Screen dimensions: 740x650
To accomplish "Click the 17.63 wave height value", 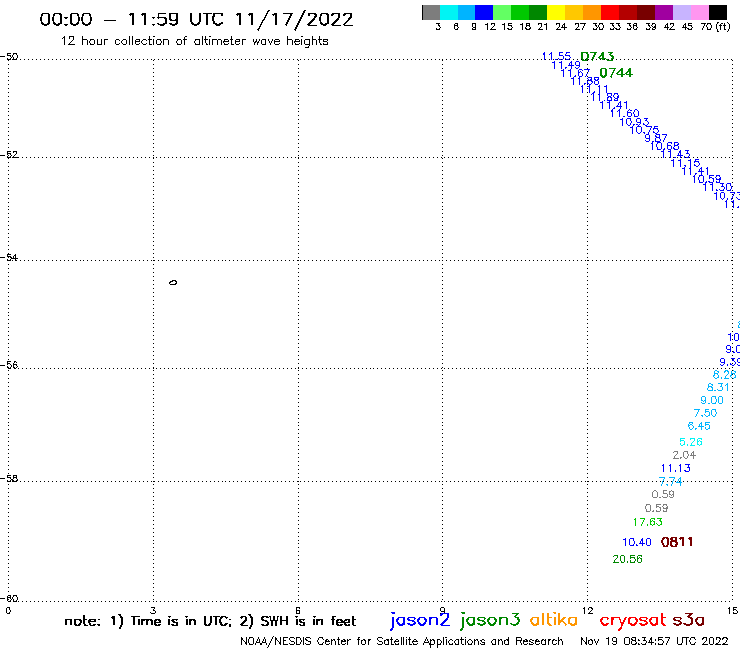I will (x=648, y=522).
